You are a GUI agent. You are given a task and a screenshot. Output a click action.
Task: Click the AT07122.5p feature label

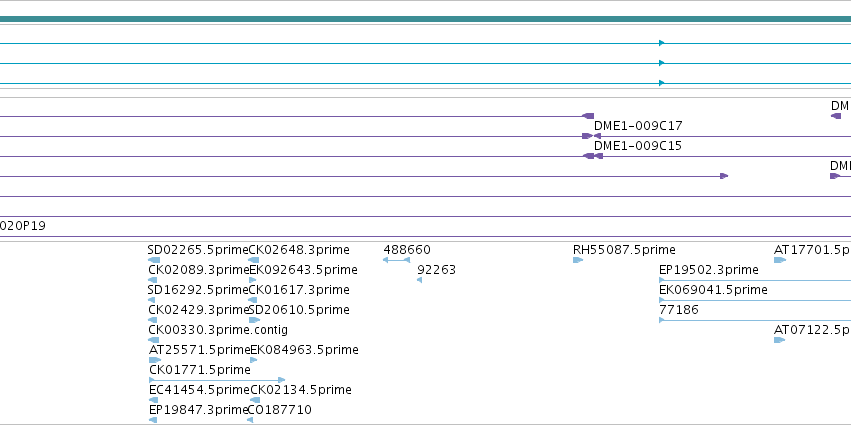pos(812,330)
